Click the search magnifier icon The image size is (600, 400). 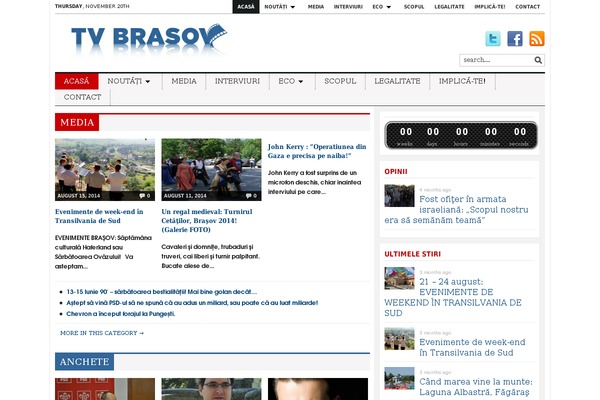coord(538,60)
